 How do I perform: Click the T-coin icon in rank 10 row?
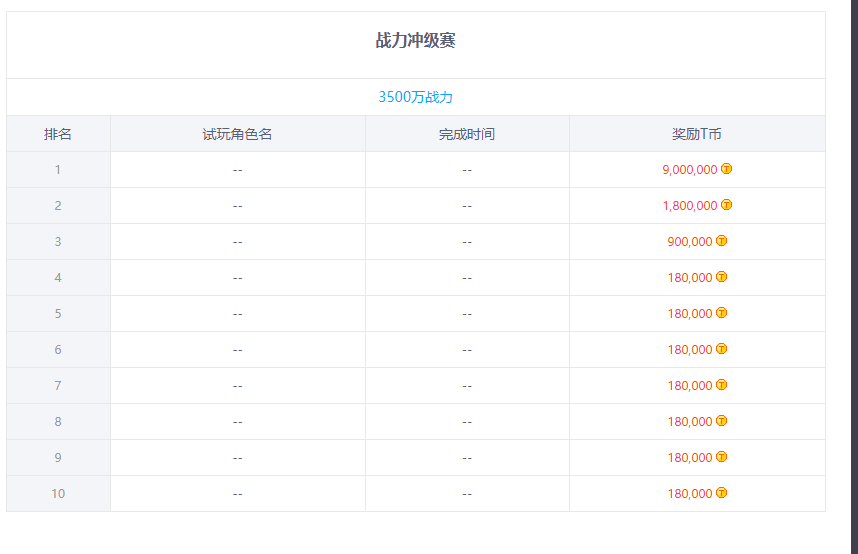pos(722,493)
